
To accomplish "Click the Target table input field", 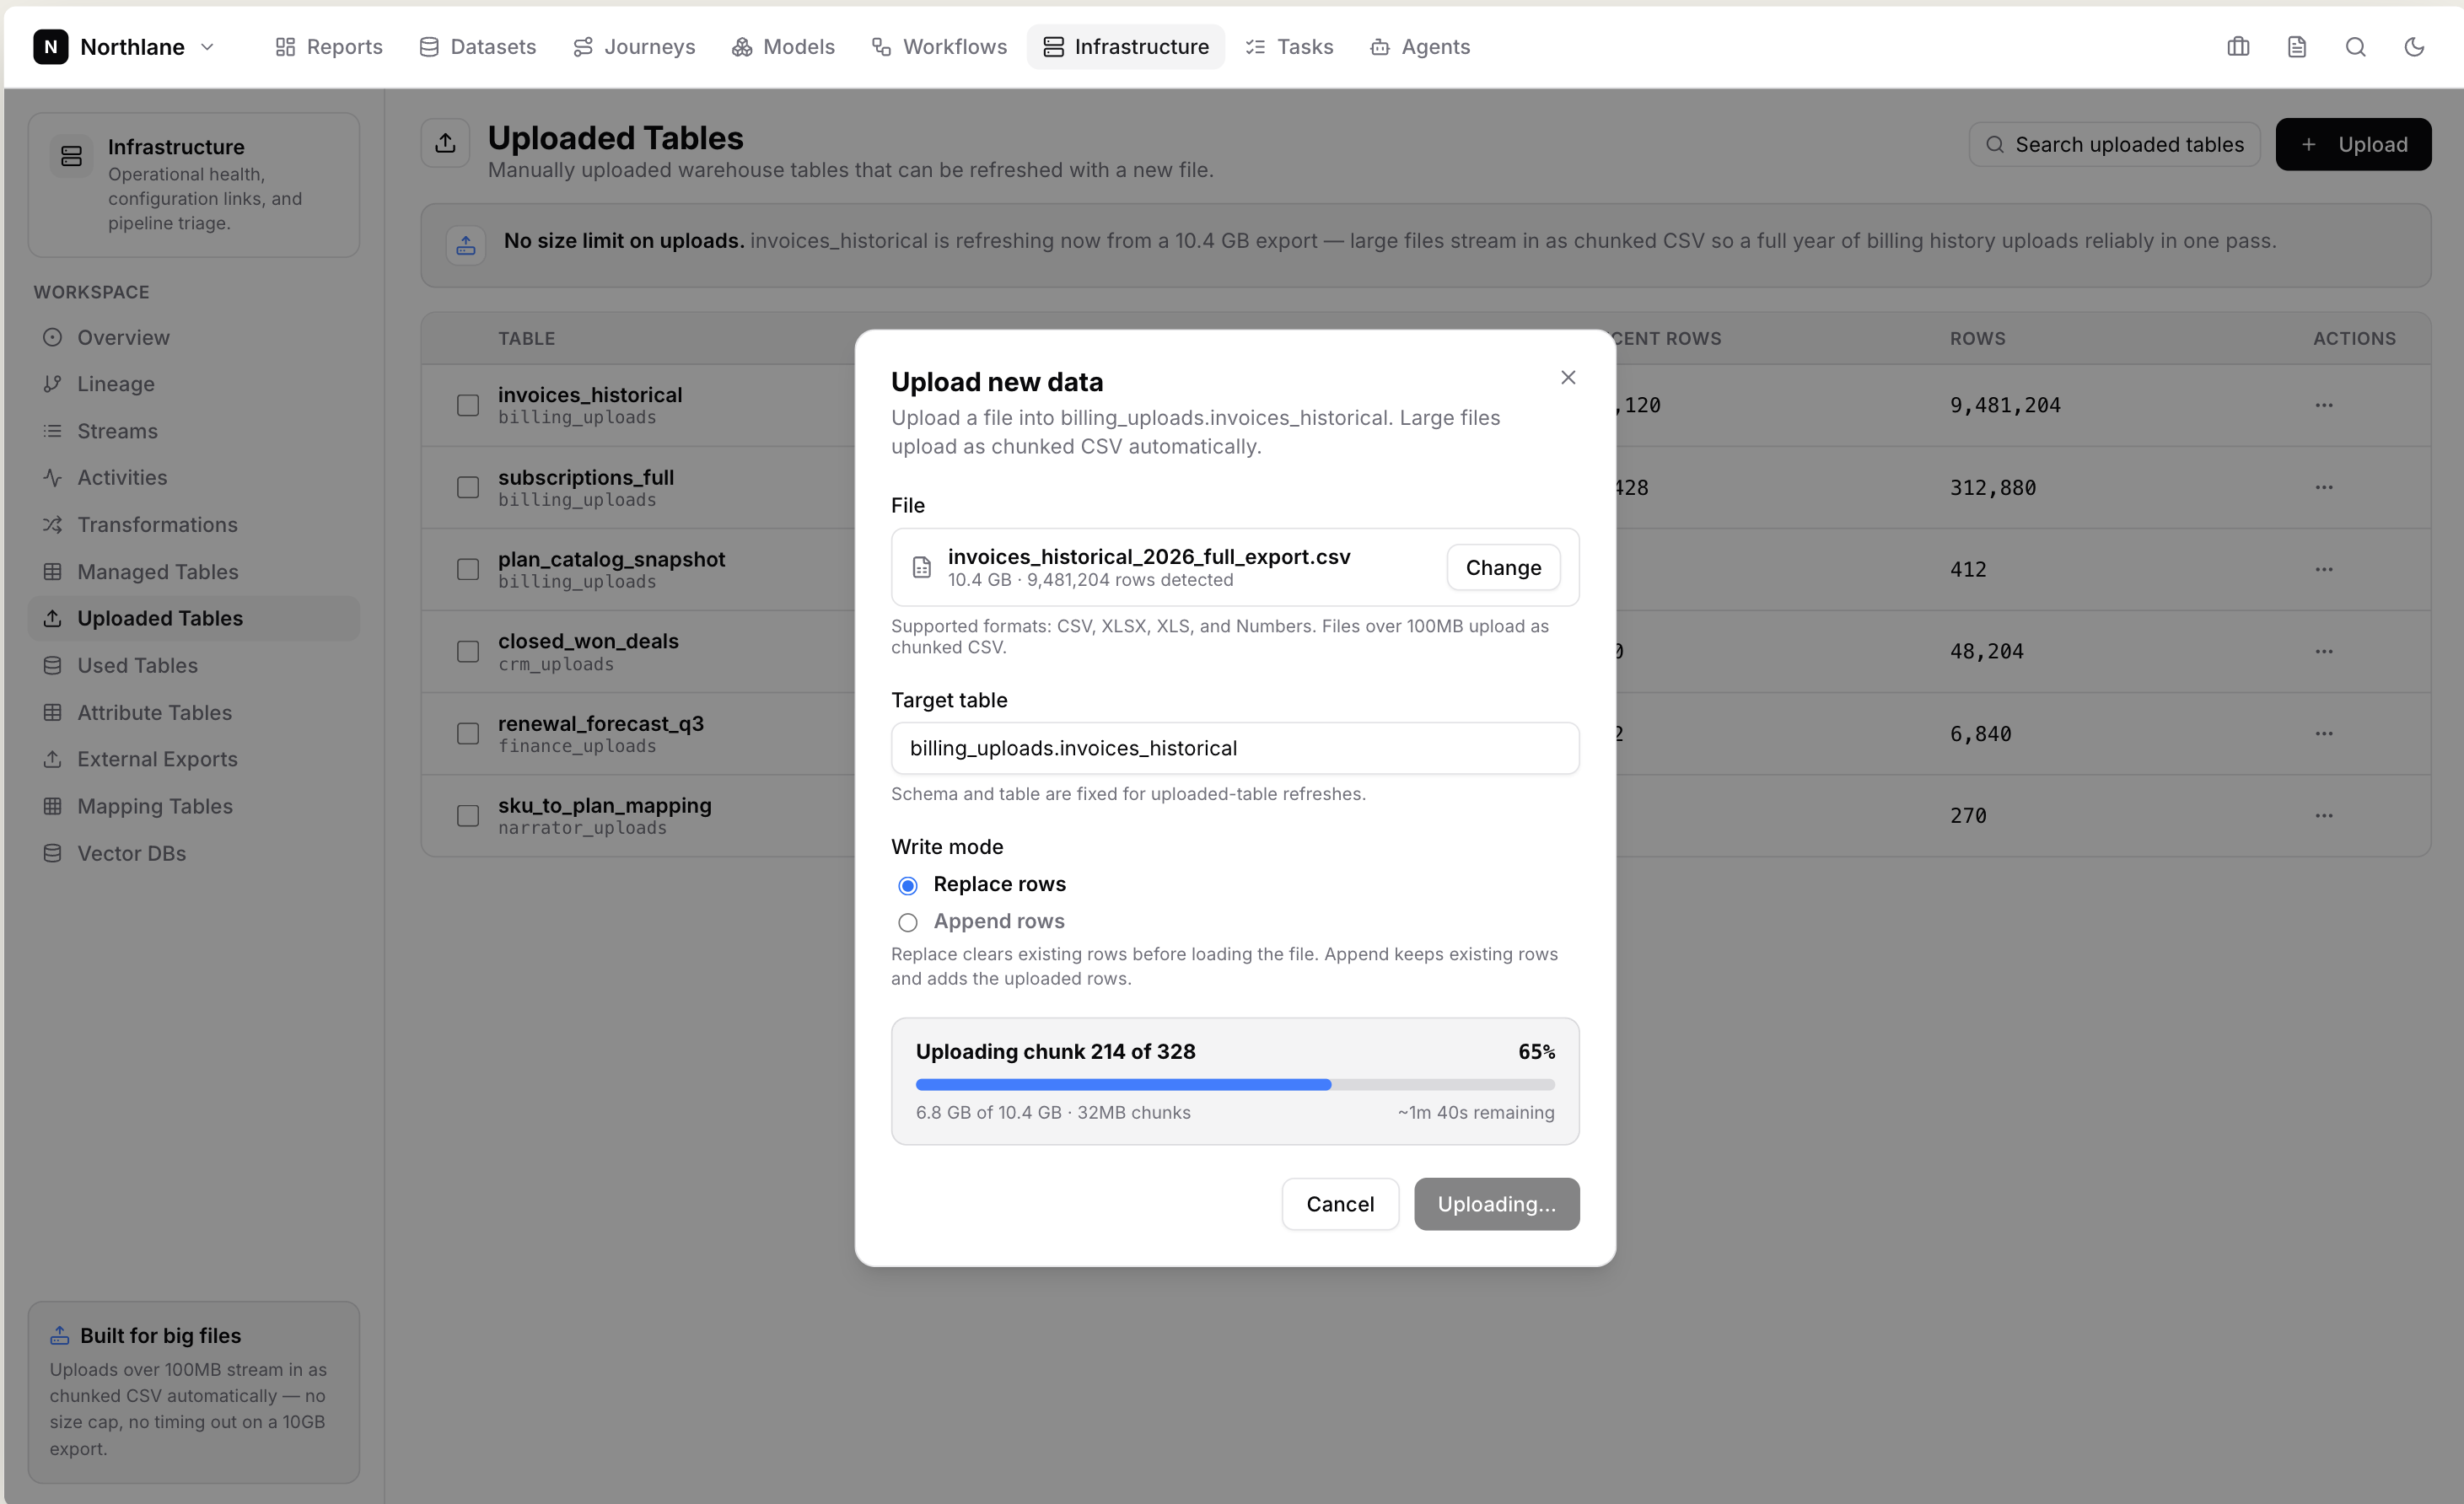I will tap(1235, 748).
